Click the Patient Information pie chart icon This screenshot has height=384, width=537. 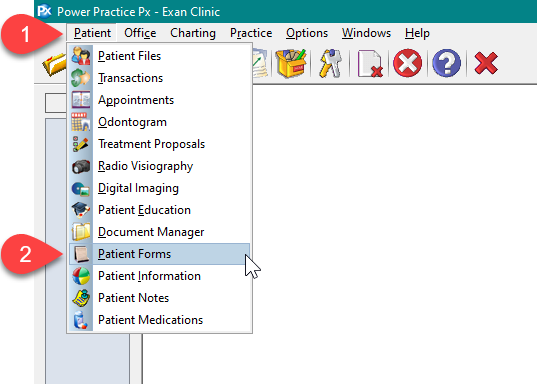tap(81, 276)
